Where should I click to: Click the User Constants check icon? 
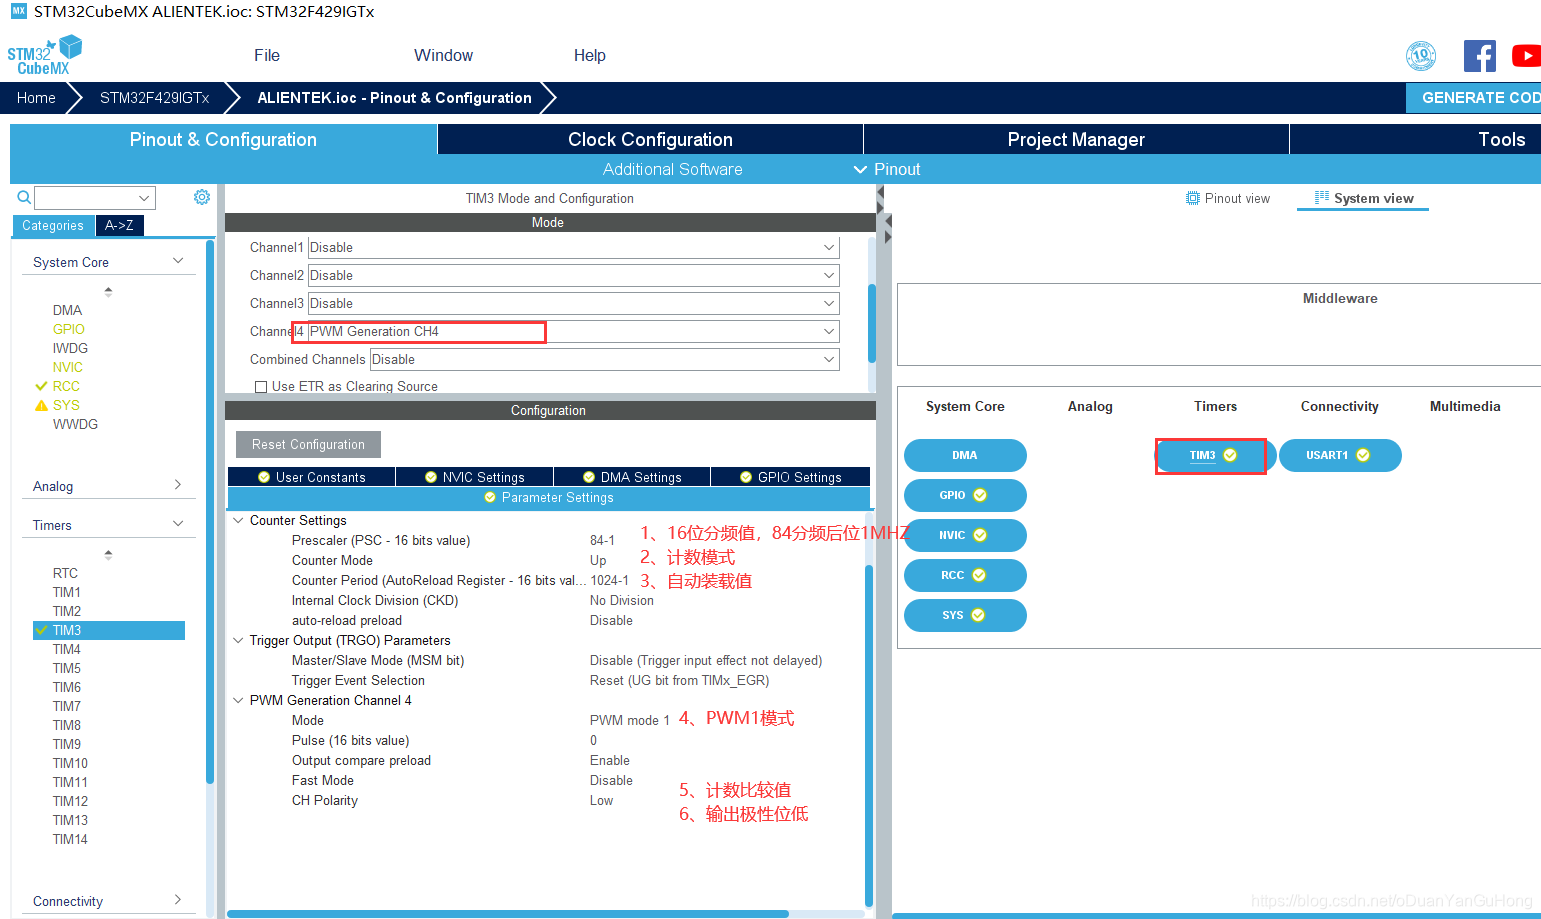coord(264,477)
